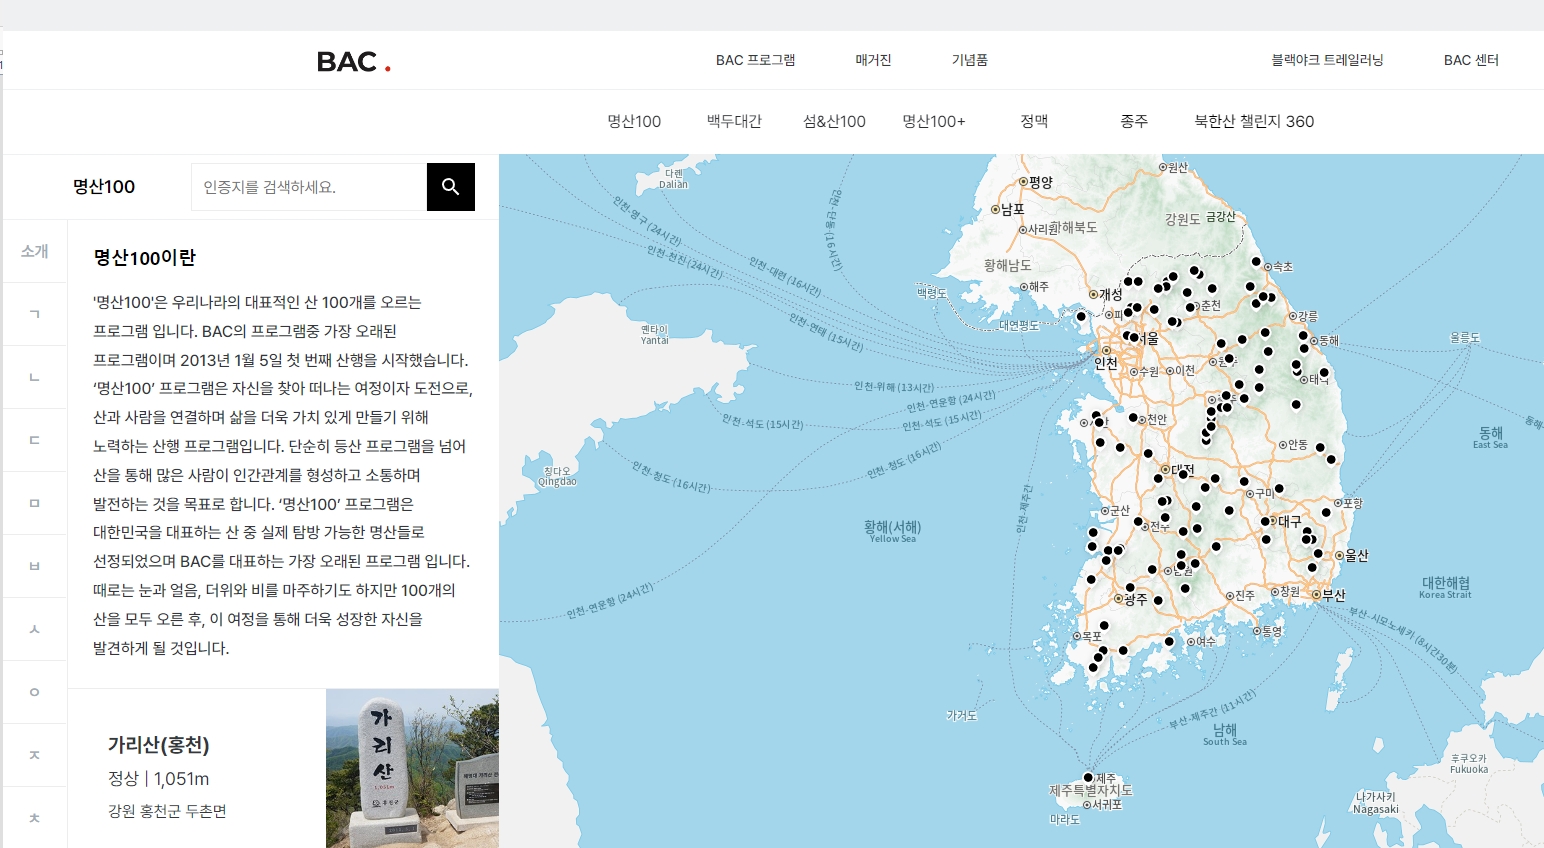Toggle the ㅊ consonant index filter
Screen dimensions: 1544x848
(x=35, y=817)
